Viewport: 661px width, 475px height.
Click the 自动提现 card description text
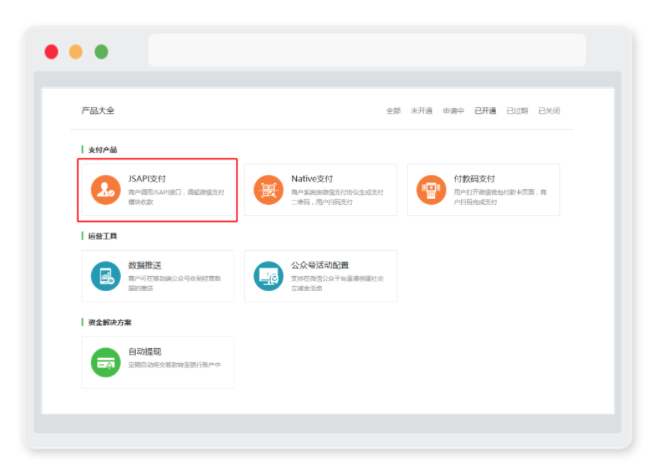point(175,365)
